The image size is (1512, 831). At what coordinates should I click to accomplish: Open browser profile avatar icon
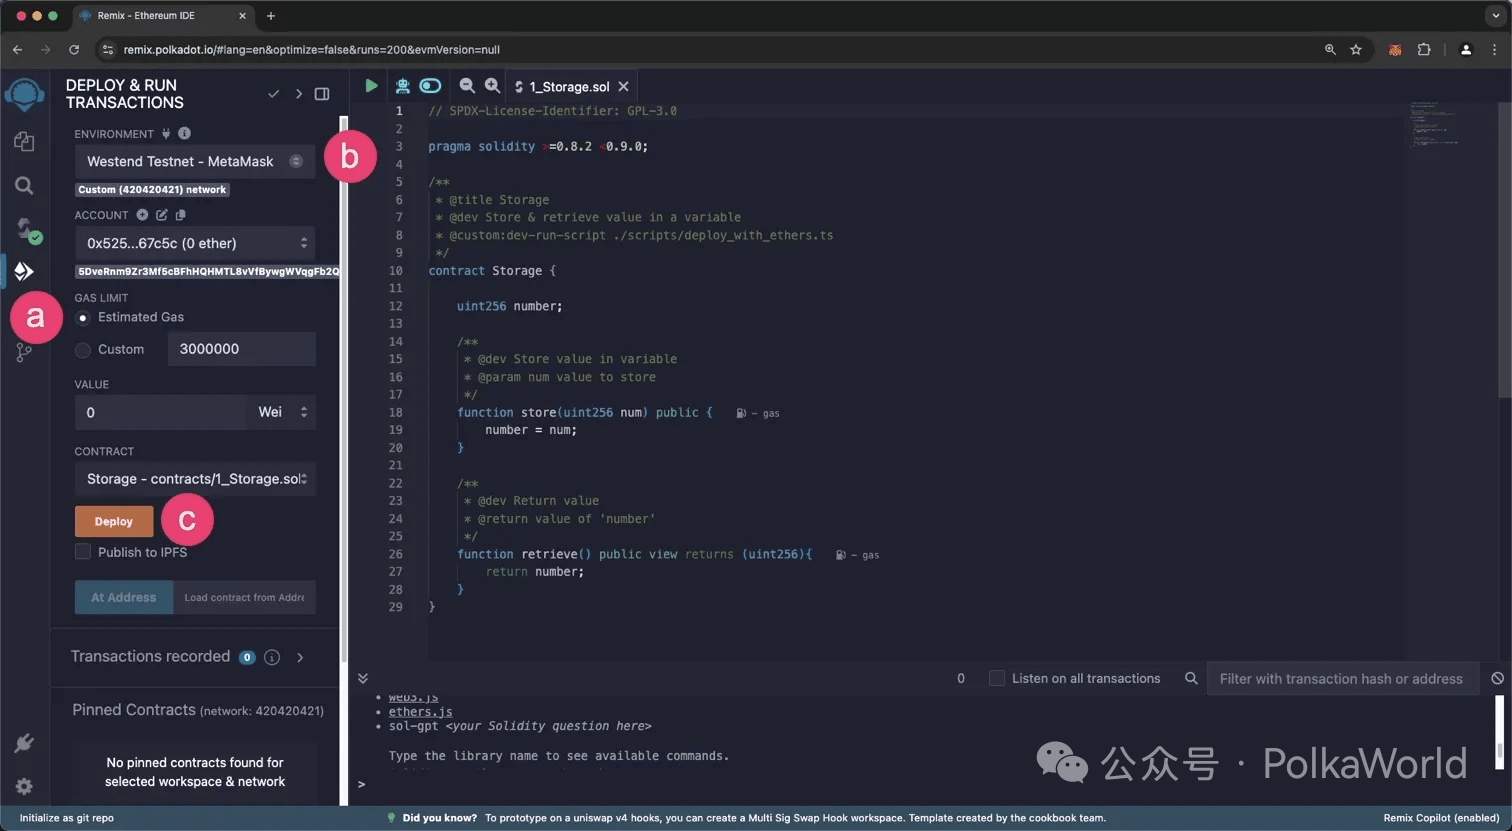click(x=1466, y=49)
